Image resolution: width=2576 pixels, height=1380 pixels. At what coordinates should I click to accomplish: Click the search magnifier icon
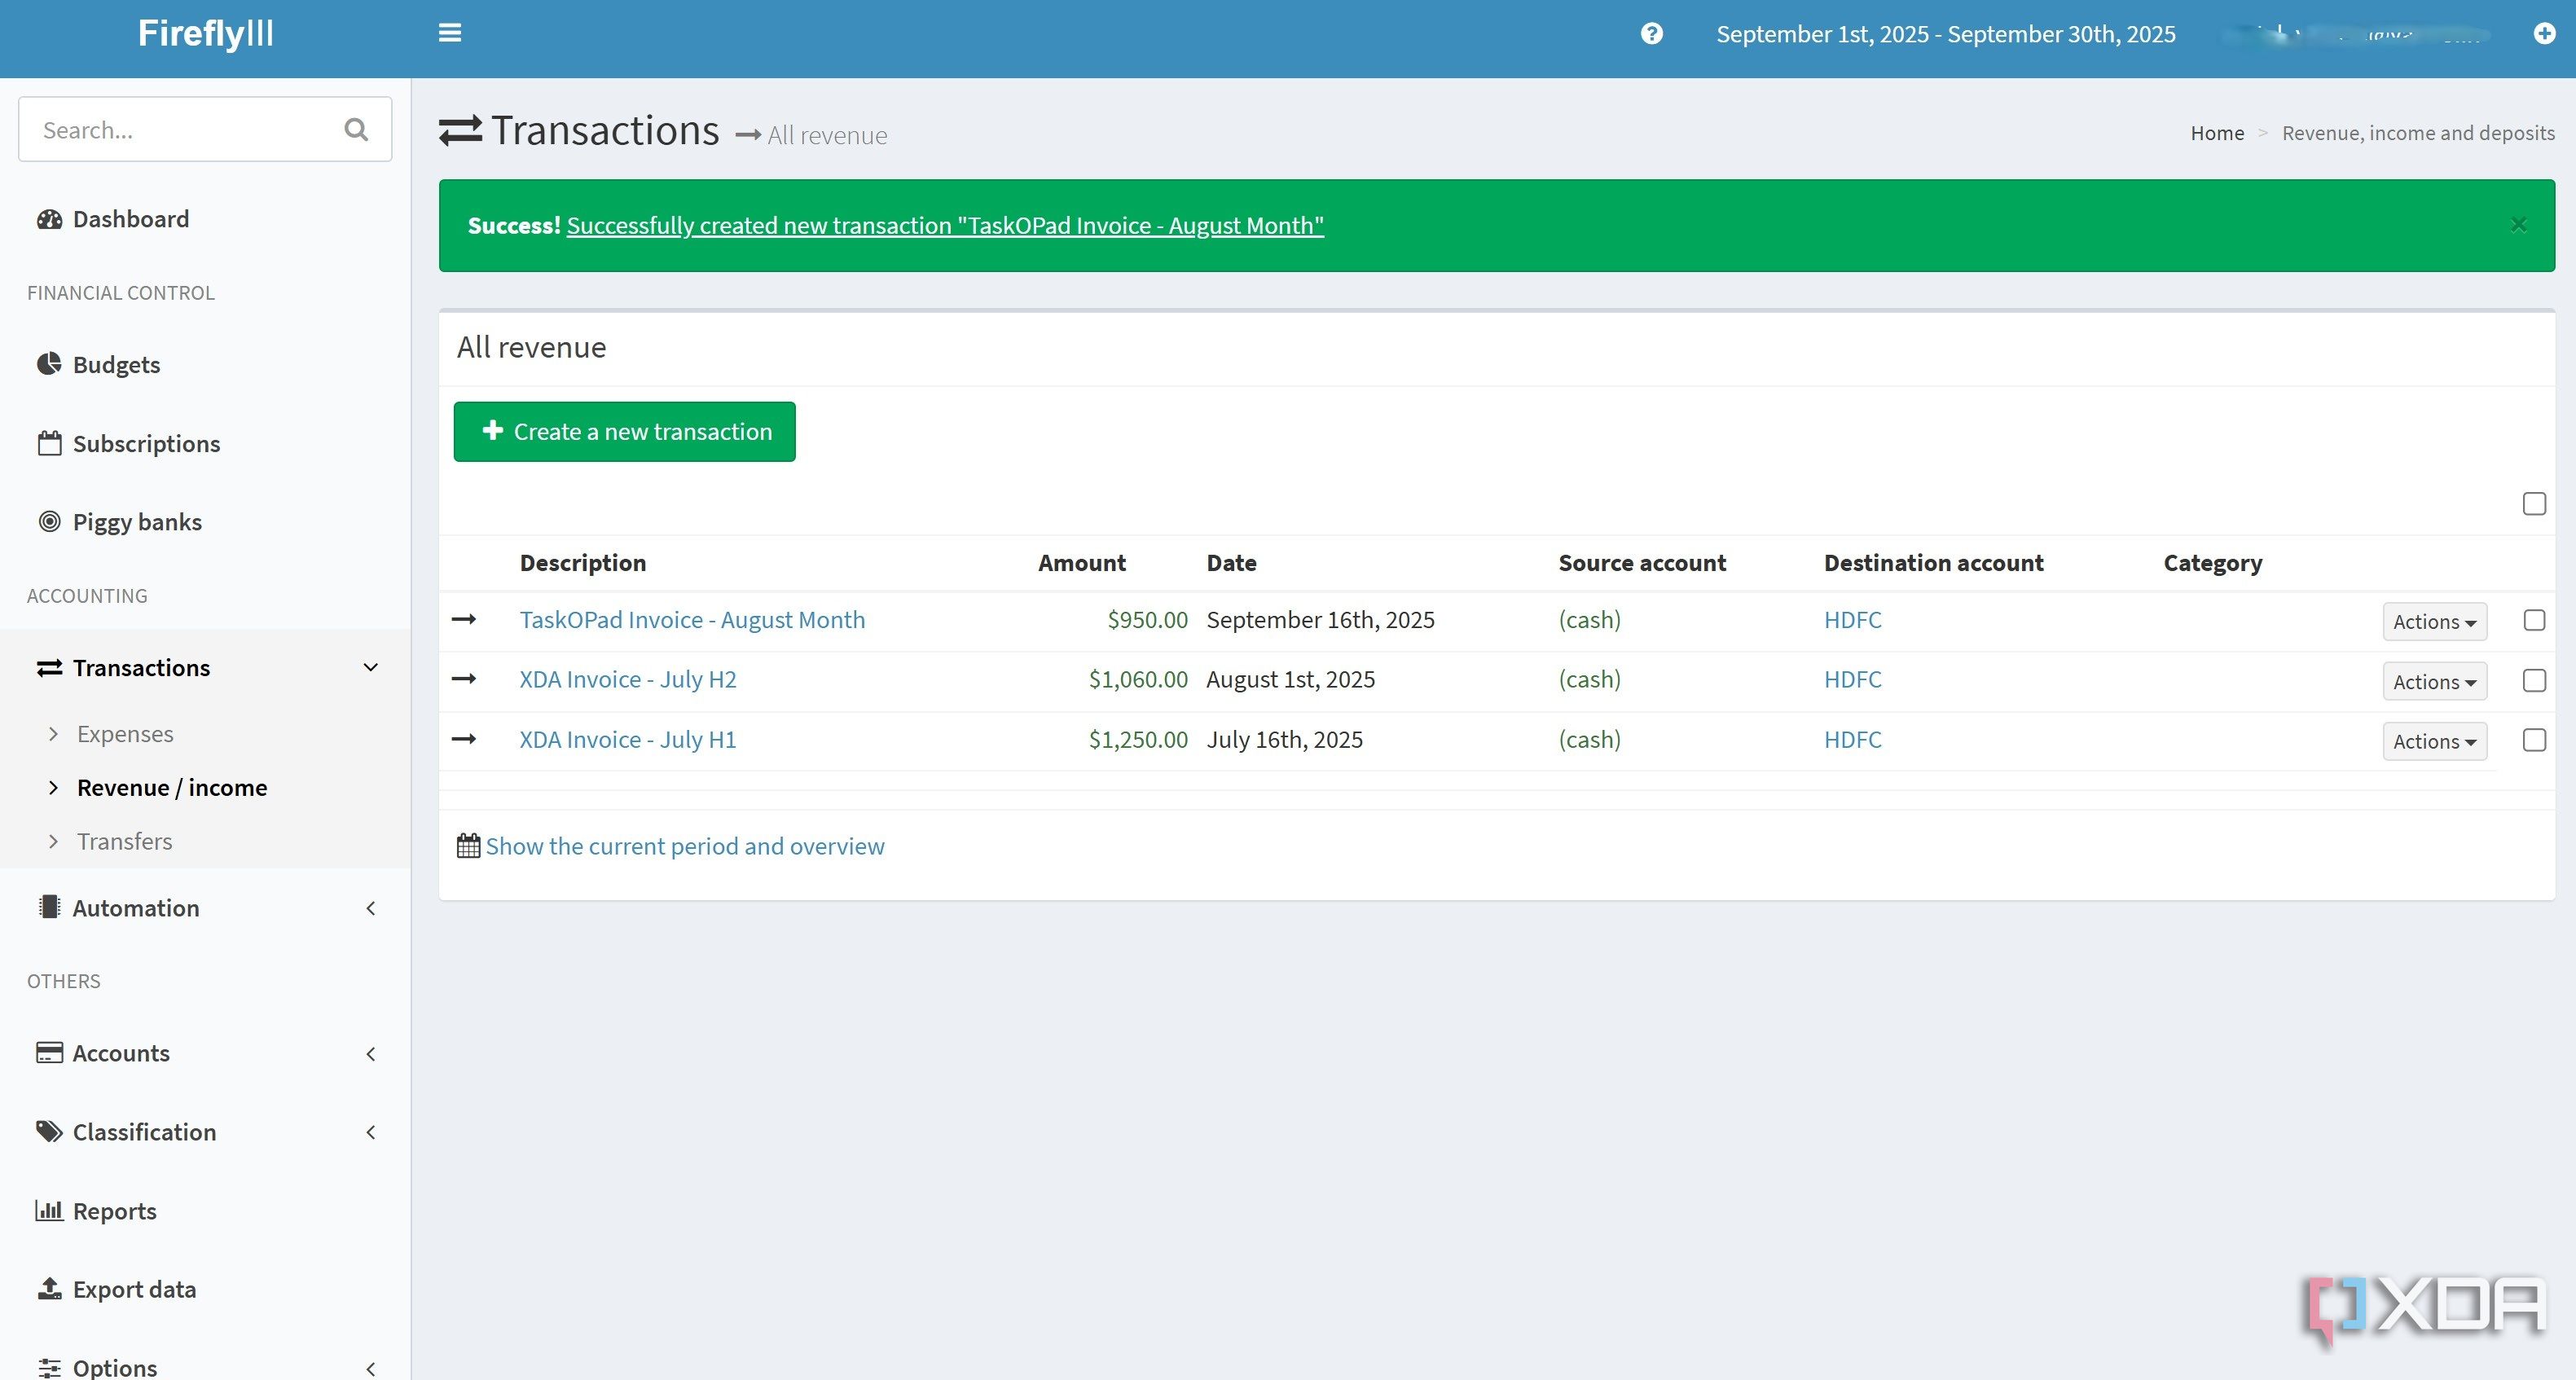click(356, 129)
